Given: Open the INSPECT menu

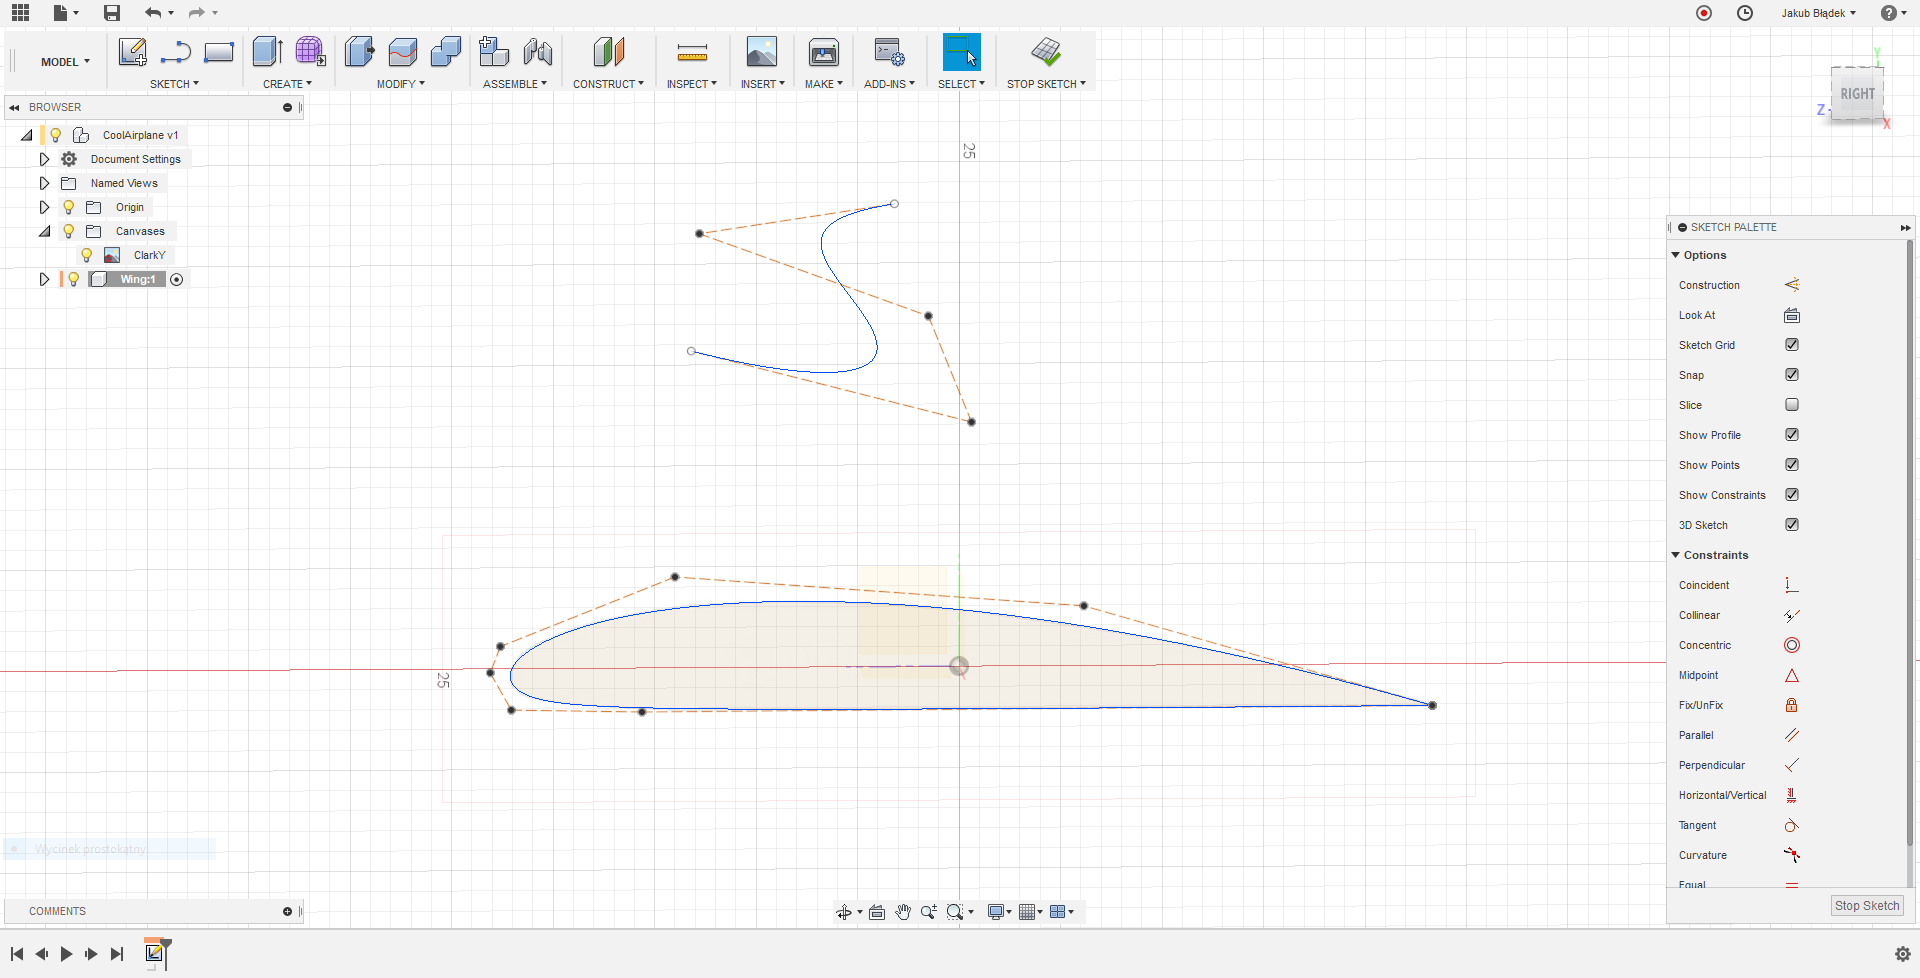Looking at the screenshot, I should point(691,84).
